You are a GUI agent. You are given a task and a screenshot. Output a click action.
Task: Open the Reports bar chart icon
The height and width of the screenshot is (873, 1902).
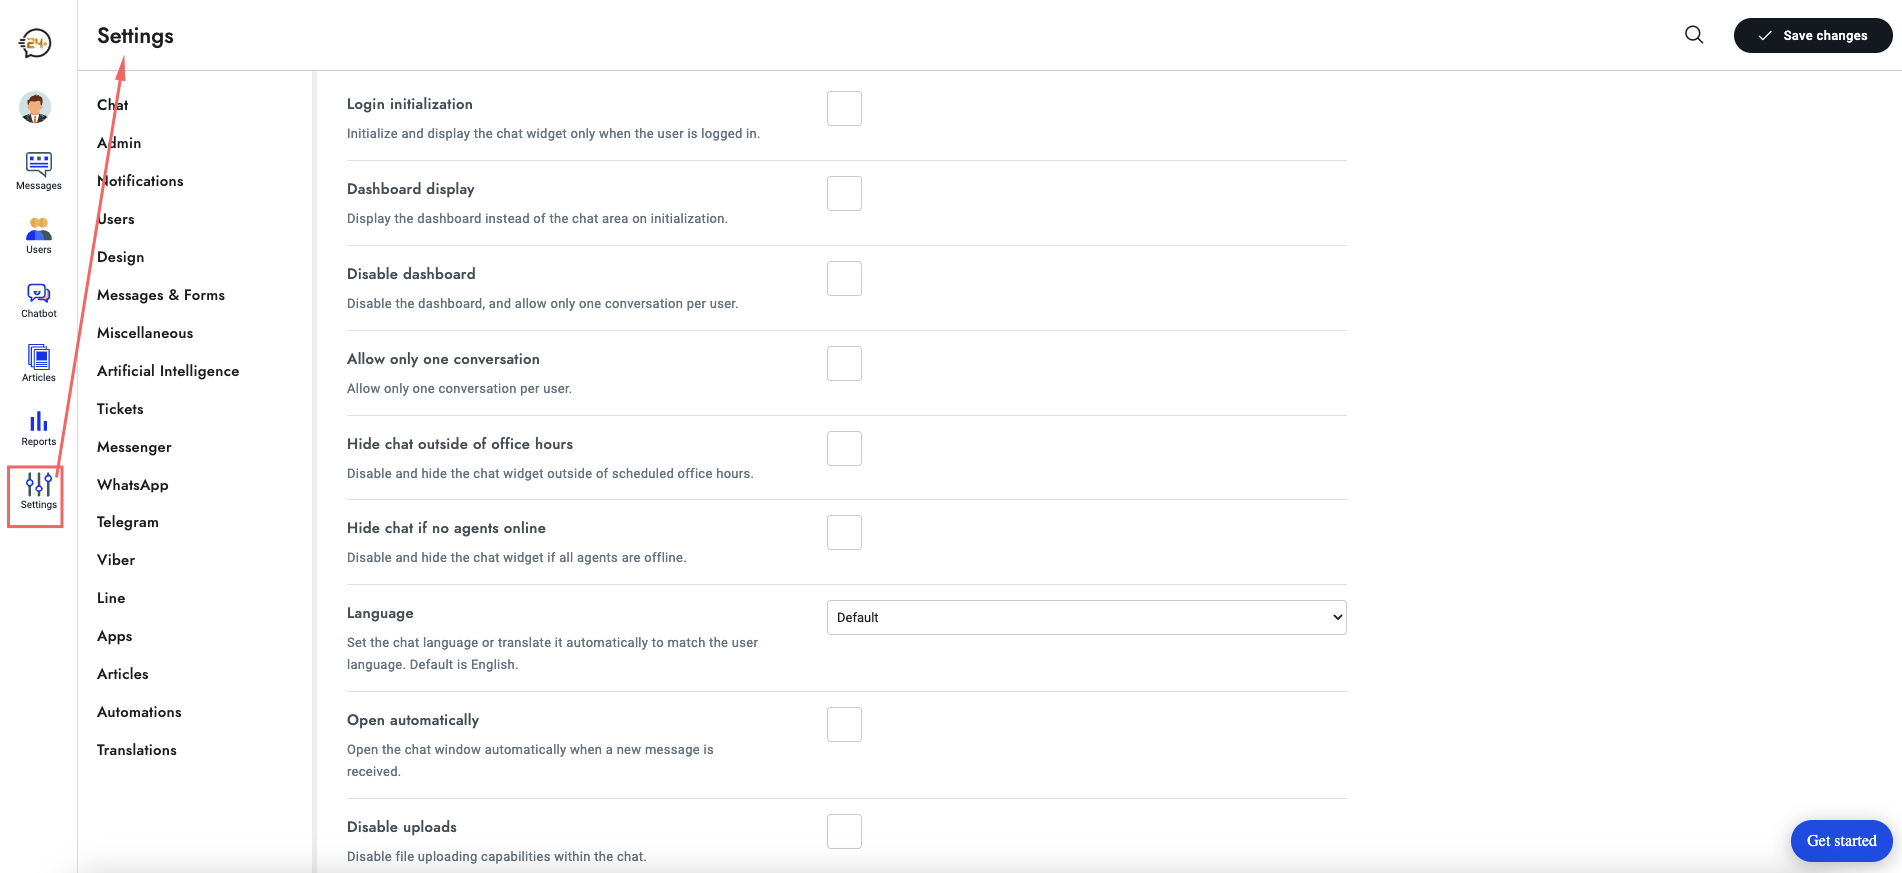pyautogui.click(x=39, y=428)
